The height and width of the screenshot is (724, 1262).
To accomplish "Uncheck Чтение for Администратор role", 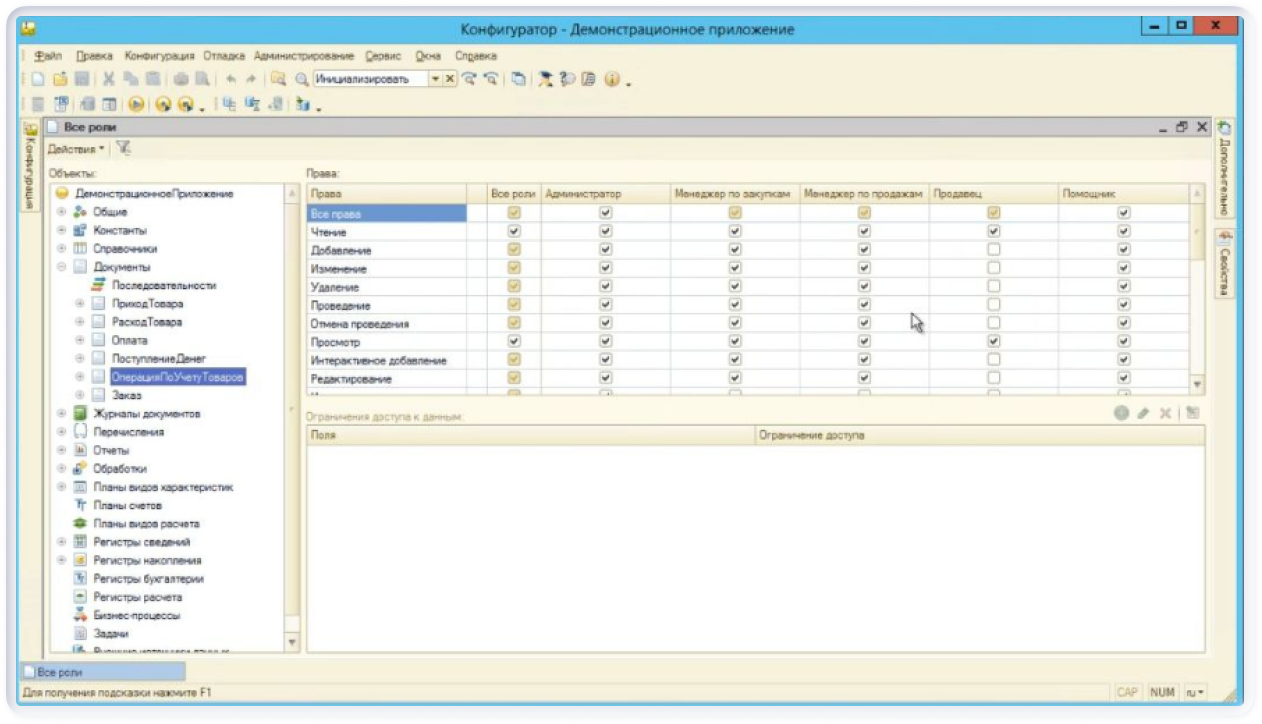I will pos(605,231).
